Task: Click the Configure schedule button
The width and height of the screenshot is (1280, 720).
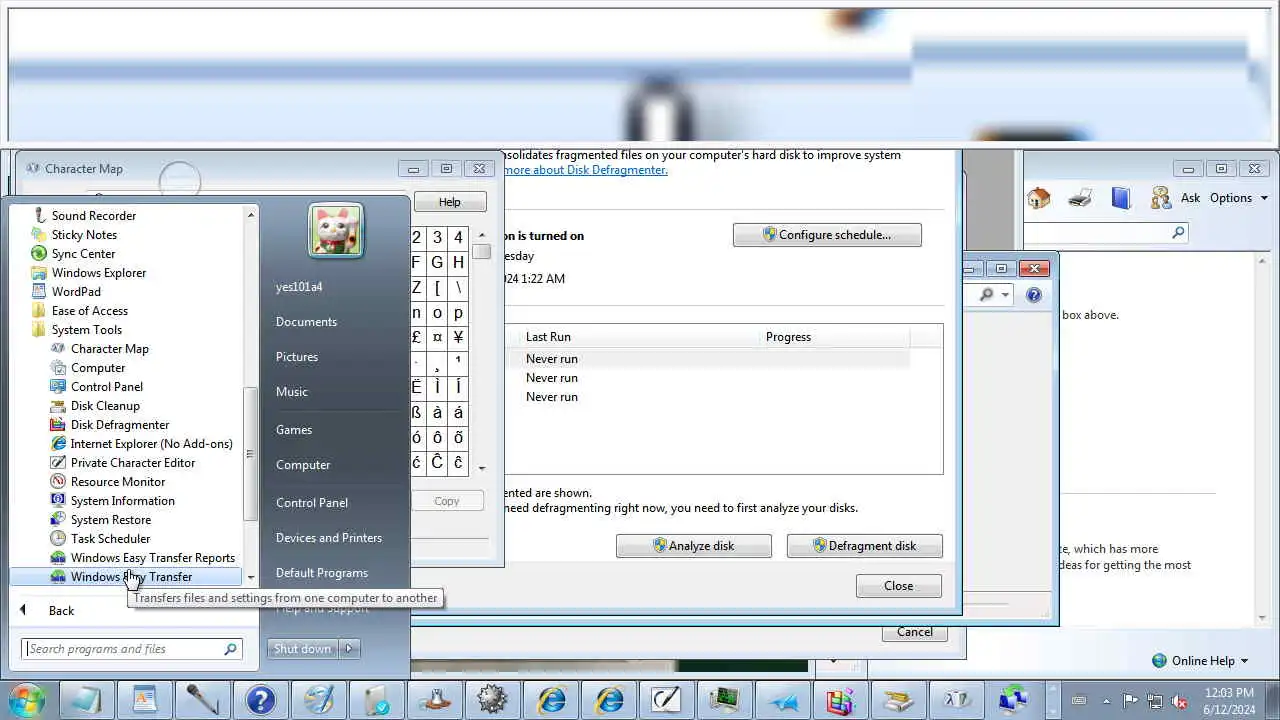Action: pos(827,235)
